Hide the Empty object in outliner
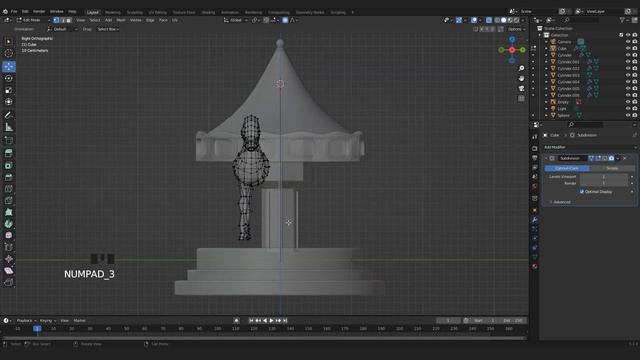Viewport: 640px width, 360px height. [x=628, y=102]
